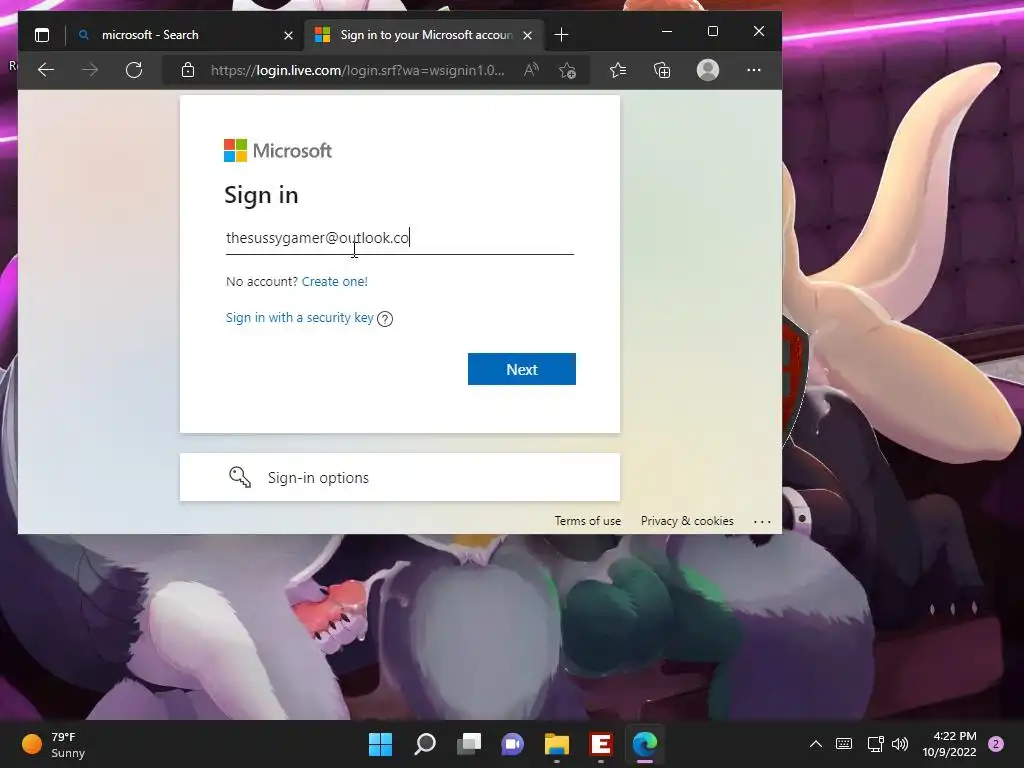Minimize the Edge window

pos(667,31)
